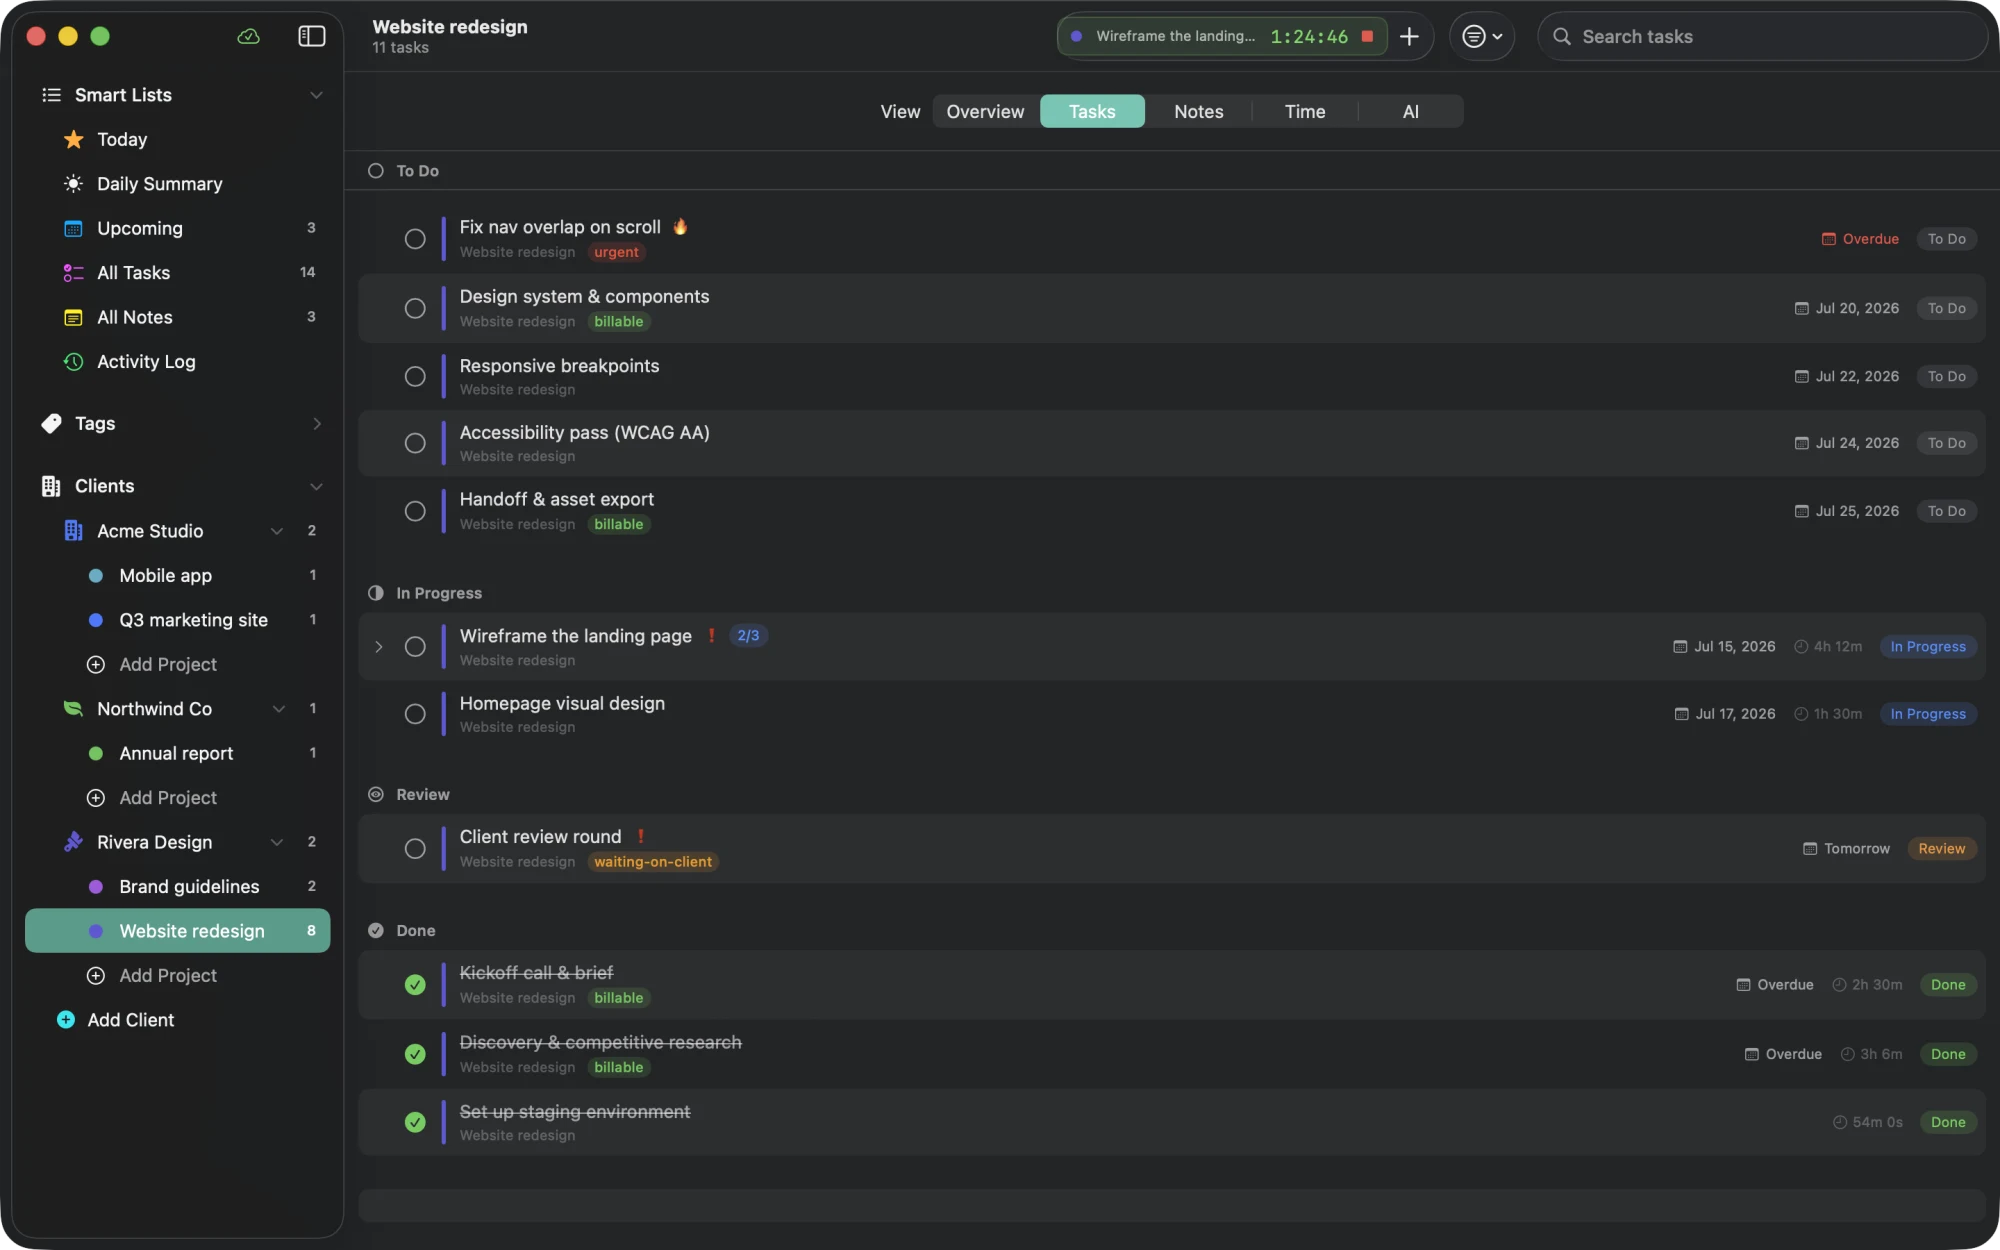
Task: Click Done badge on Kickoff call & brief
Action: coord(1948,985)
